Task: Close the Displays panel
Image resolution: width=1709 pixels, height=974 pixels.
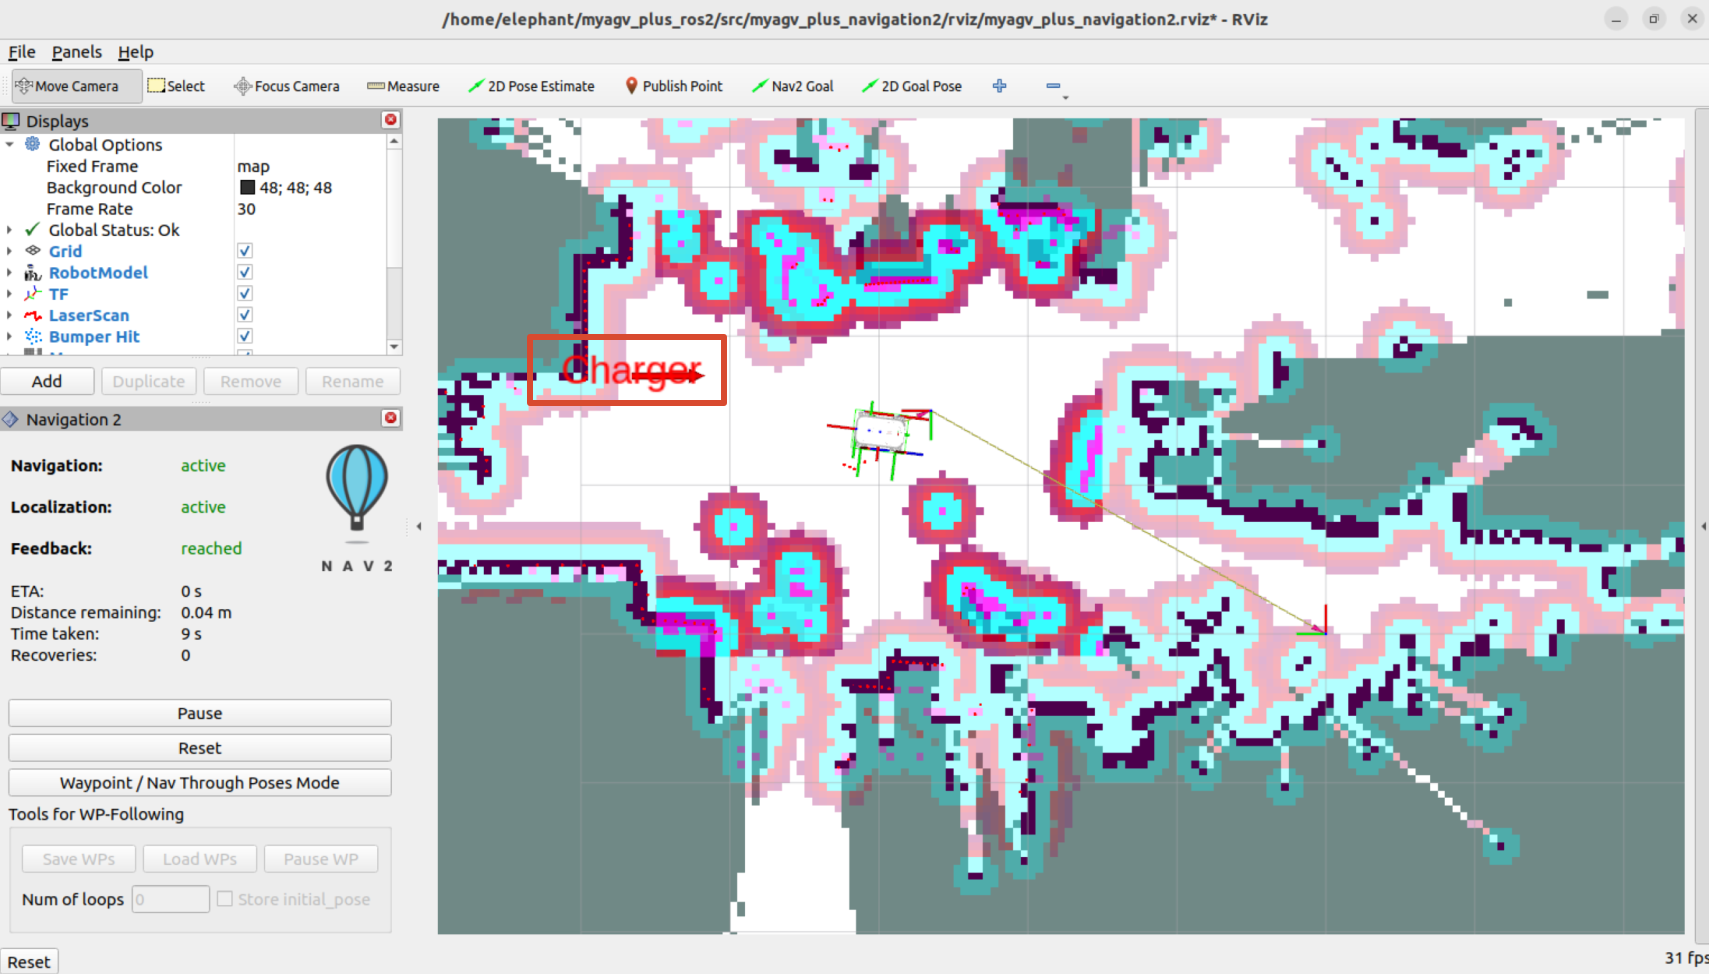Action: coord(391,120)
